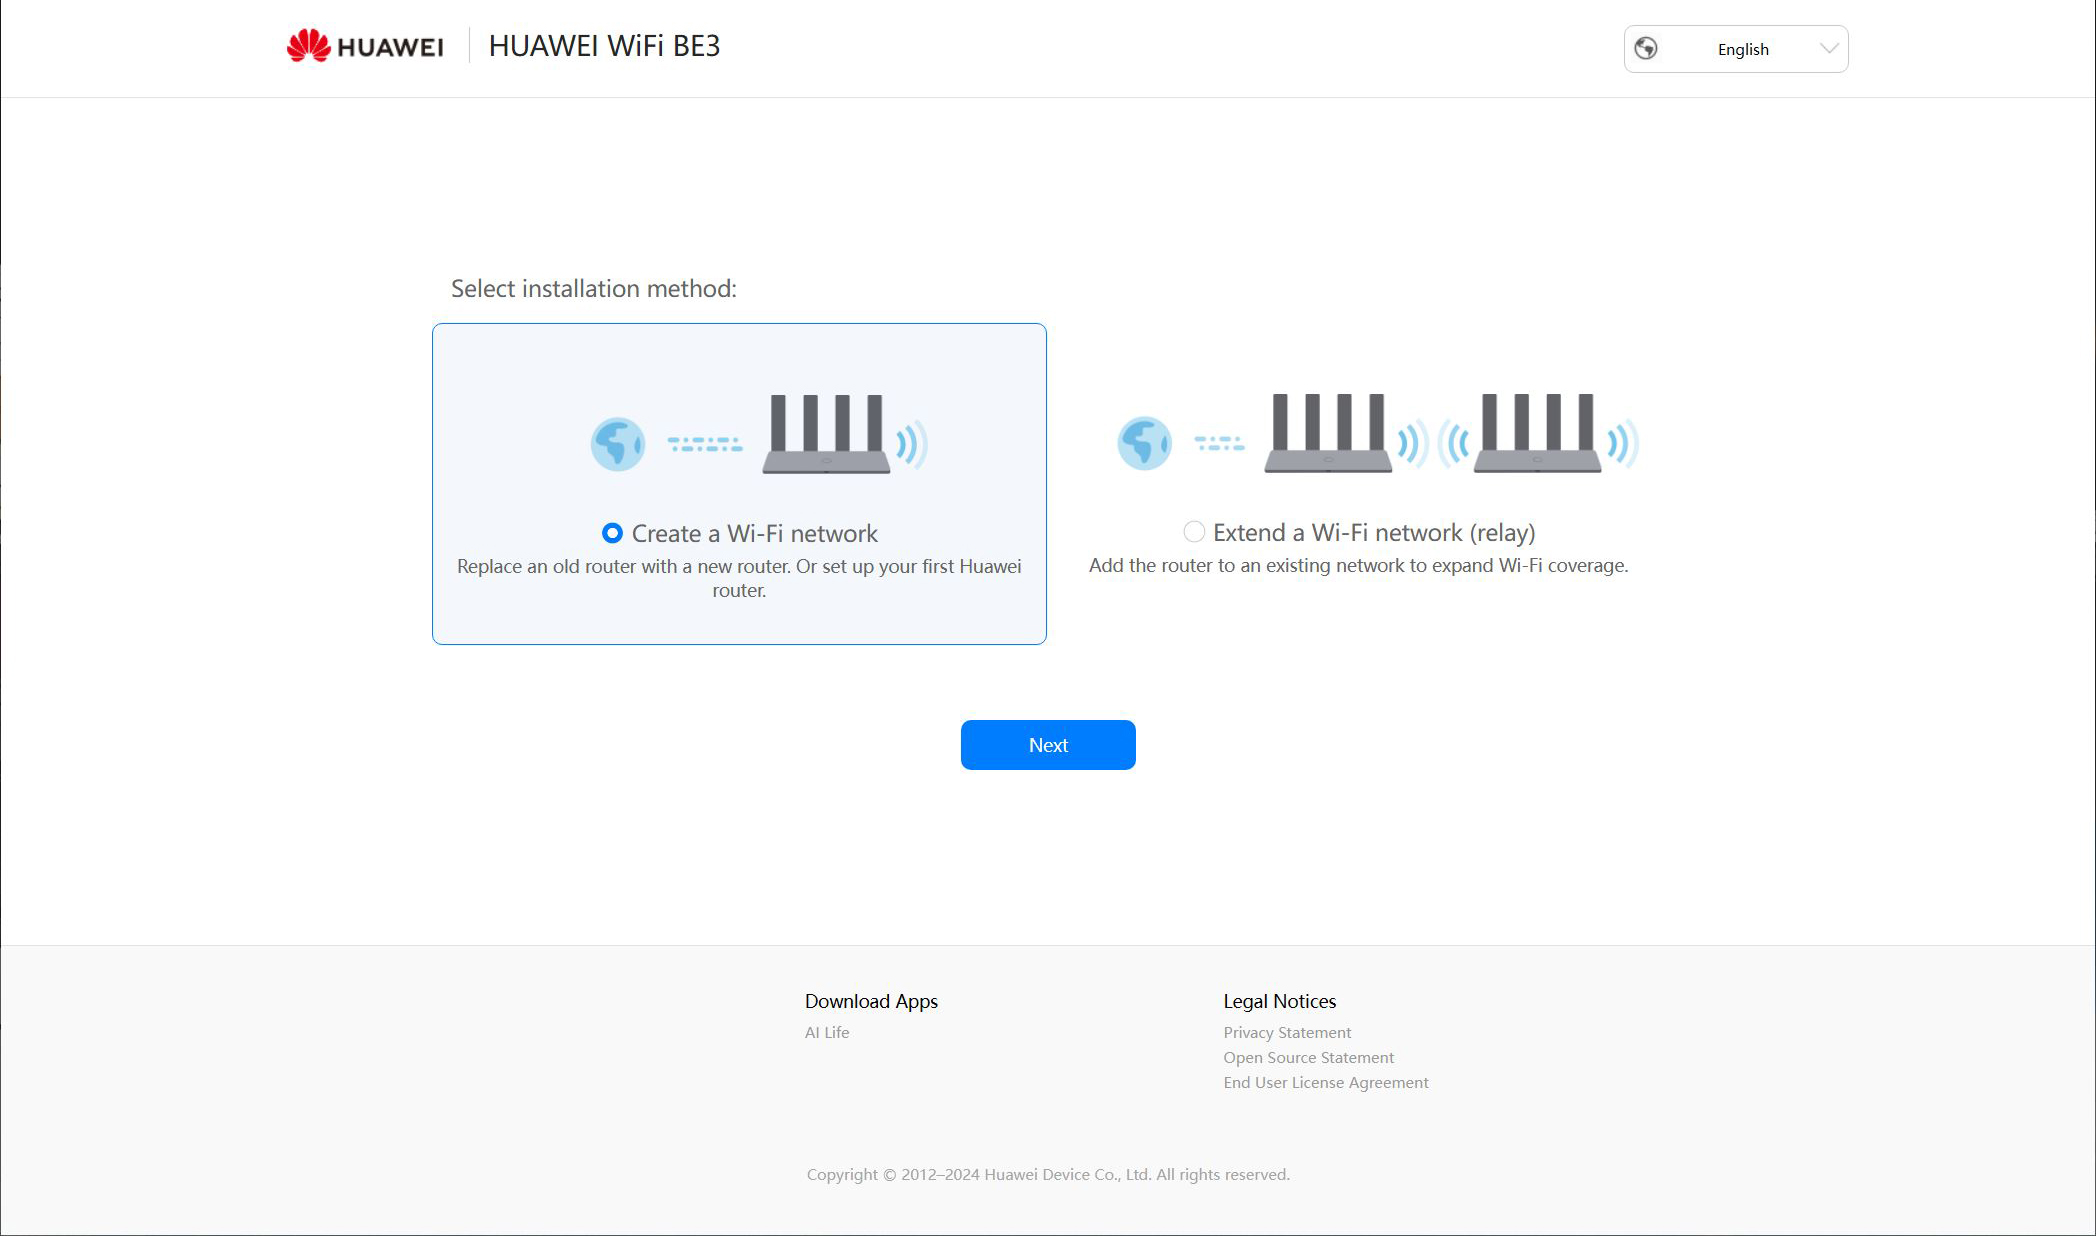
Task: Open the End User License Agreement link
Action: 1326,1082
